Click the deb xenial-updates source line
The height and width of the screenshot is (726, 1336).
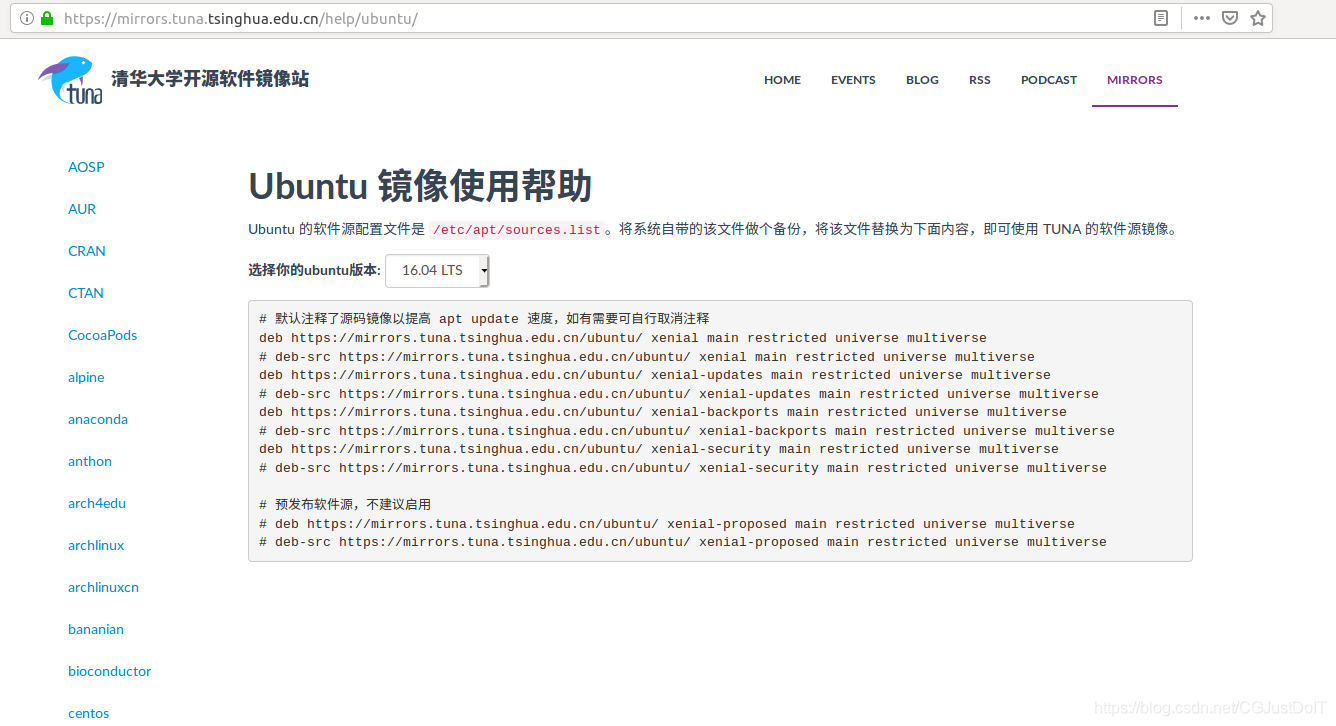(655, 375)
